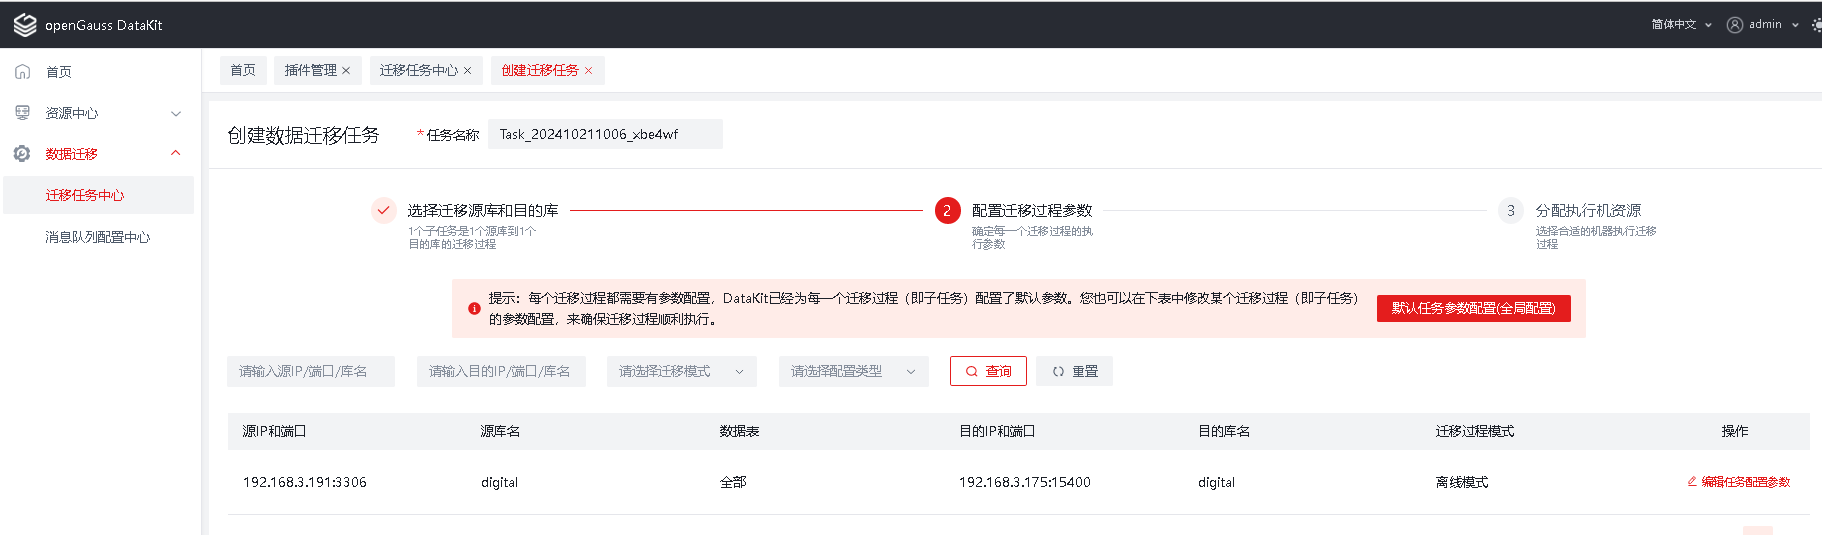Click the 资源中心 monitor icon
Image resolution: width=1822 pixels, height=535 pixels.
(23, 113)
